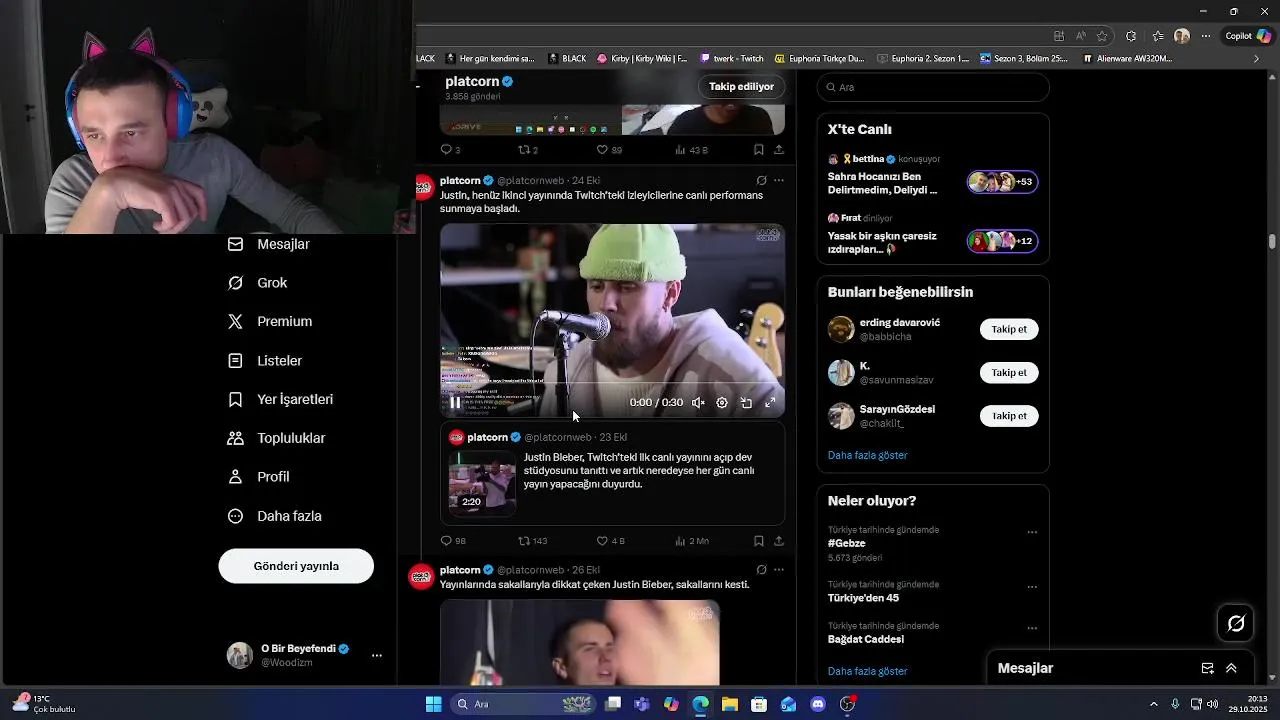Open Discord from the taskbar
The width and height of the screenshot is (1280, 720).
818,704
